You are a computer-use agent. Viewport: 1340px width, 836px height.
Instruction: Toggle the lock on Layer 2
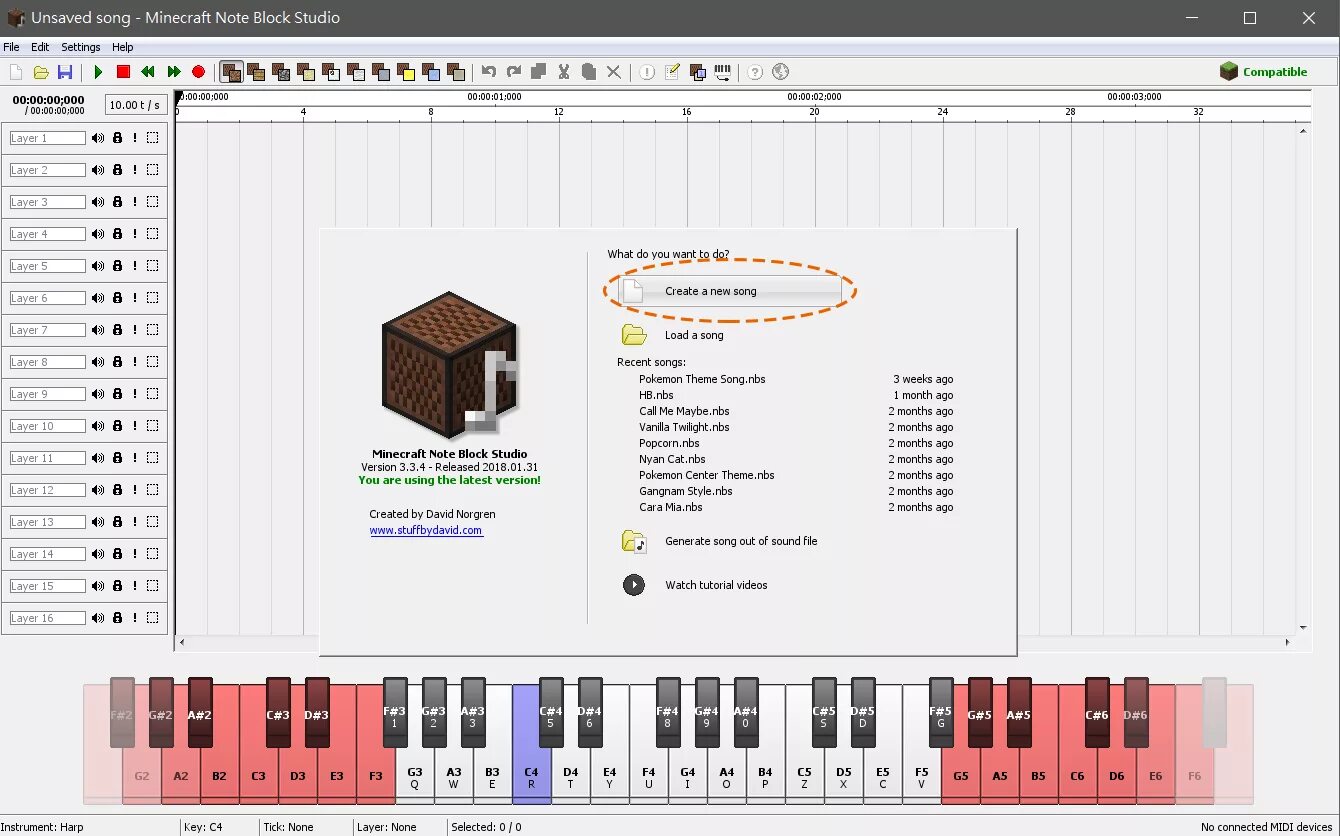(x=117, y=170)
